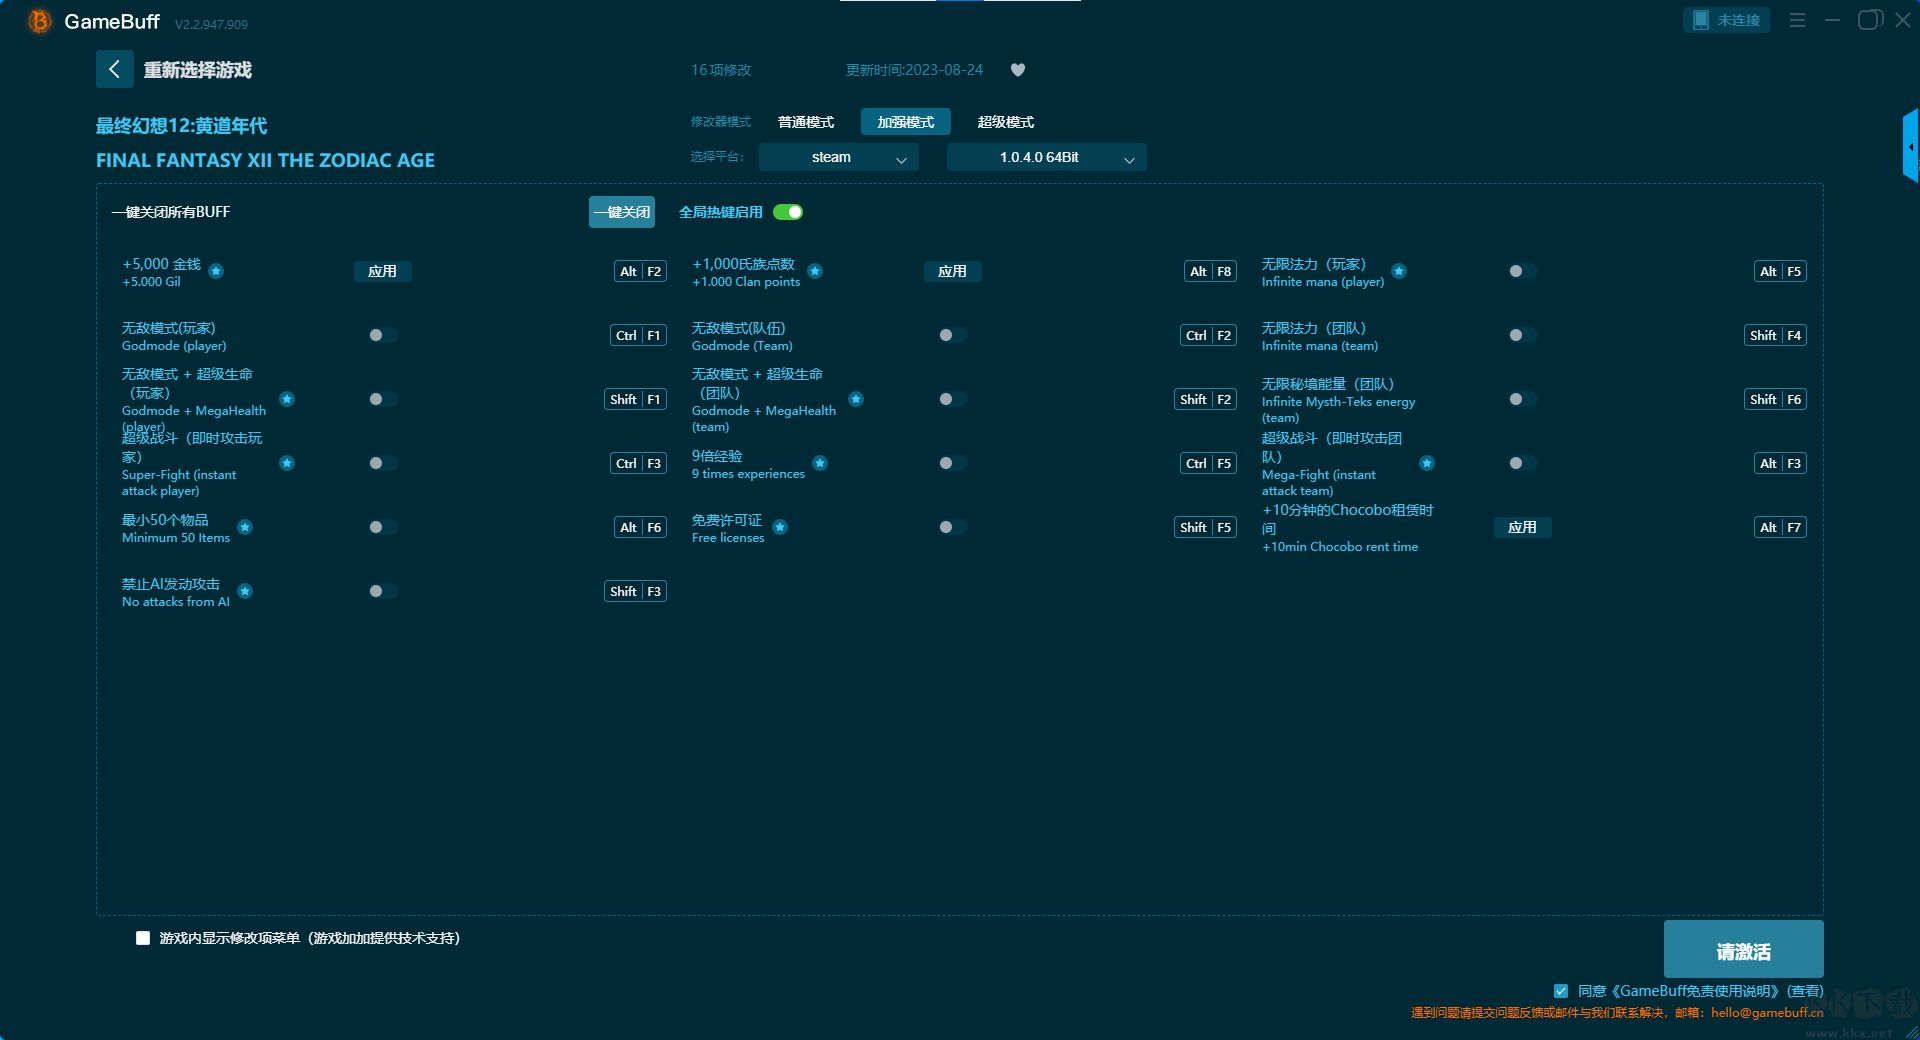Image resolution: width=1920 pixels, height=1040 pixels.
Task: Click the heart favorite icon
Action: pos(1018,70)
